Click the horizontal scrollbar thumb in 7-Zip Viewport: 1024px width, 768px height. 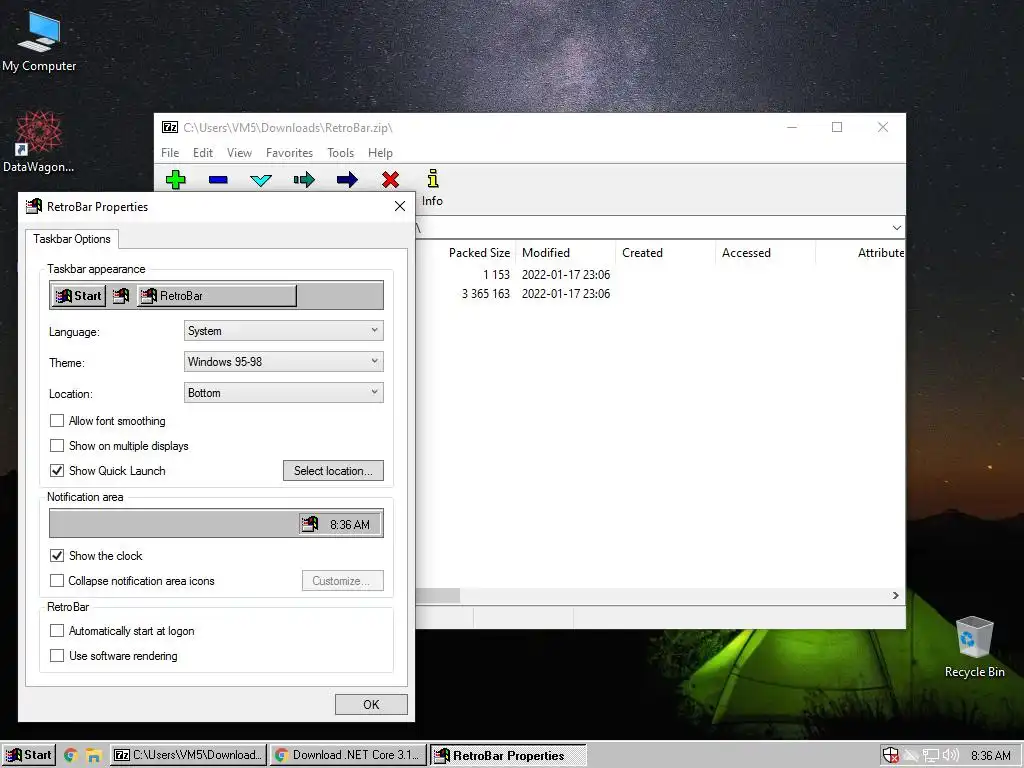(438, 595)
